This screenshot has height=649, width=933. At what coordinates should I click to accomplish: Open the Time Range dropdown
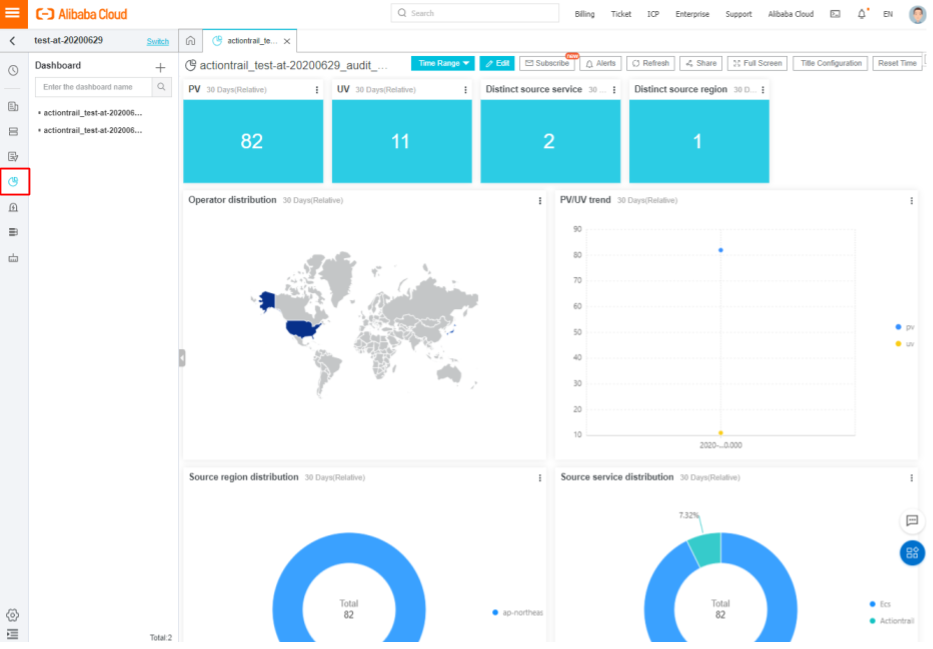(443, 63)
